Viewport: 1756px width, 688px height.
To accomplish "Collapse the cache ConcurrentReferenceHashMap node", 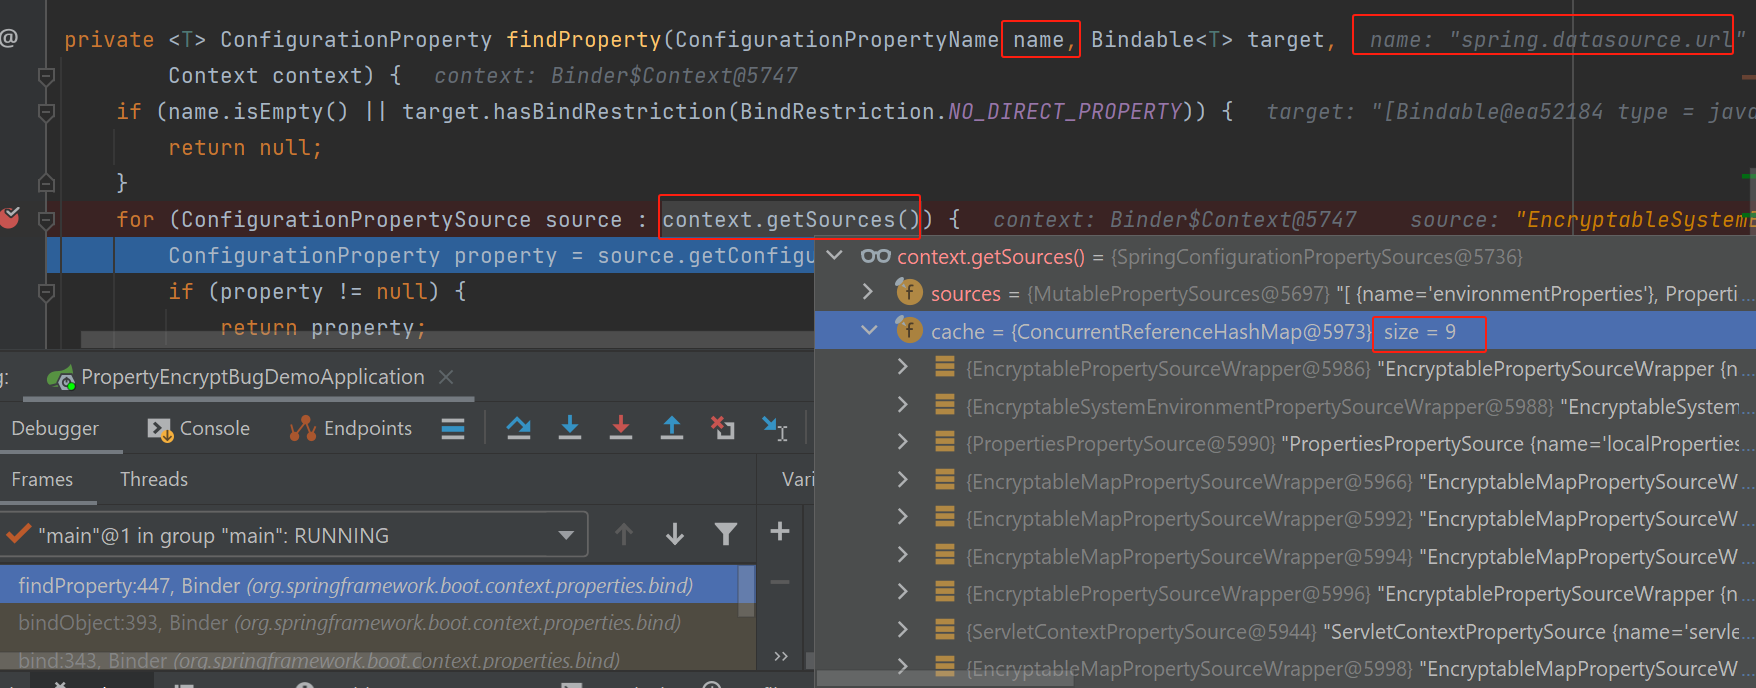I will pos(869,330).
